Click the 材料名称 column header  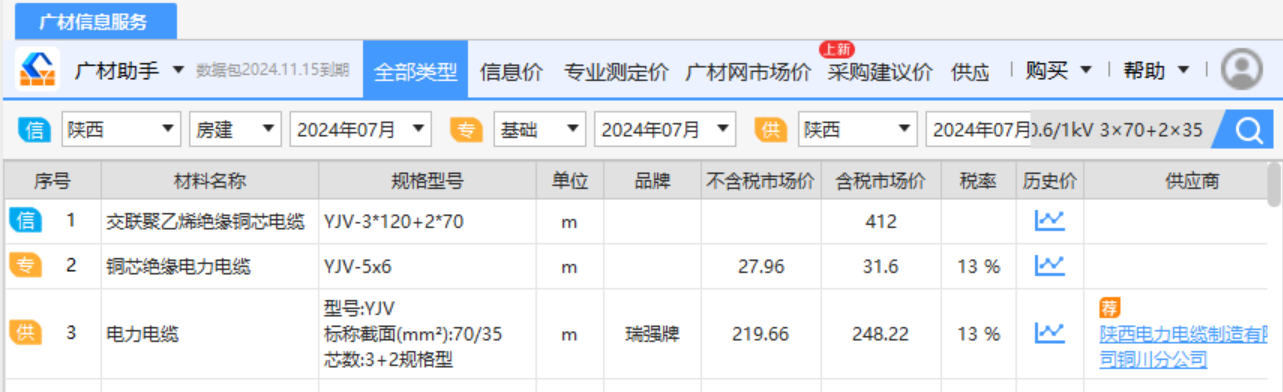click(210, 181)
